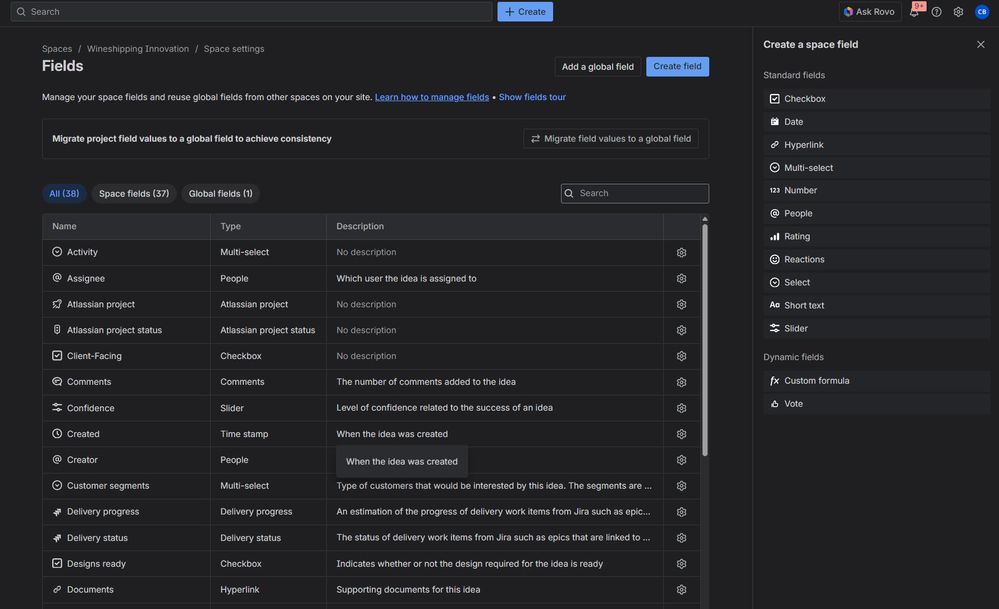
Task: Click the user avatar in top bar
Action: tap(982, 12)
